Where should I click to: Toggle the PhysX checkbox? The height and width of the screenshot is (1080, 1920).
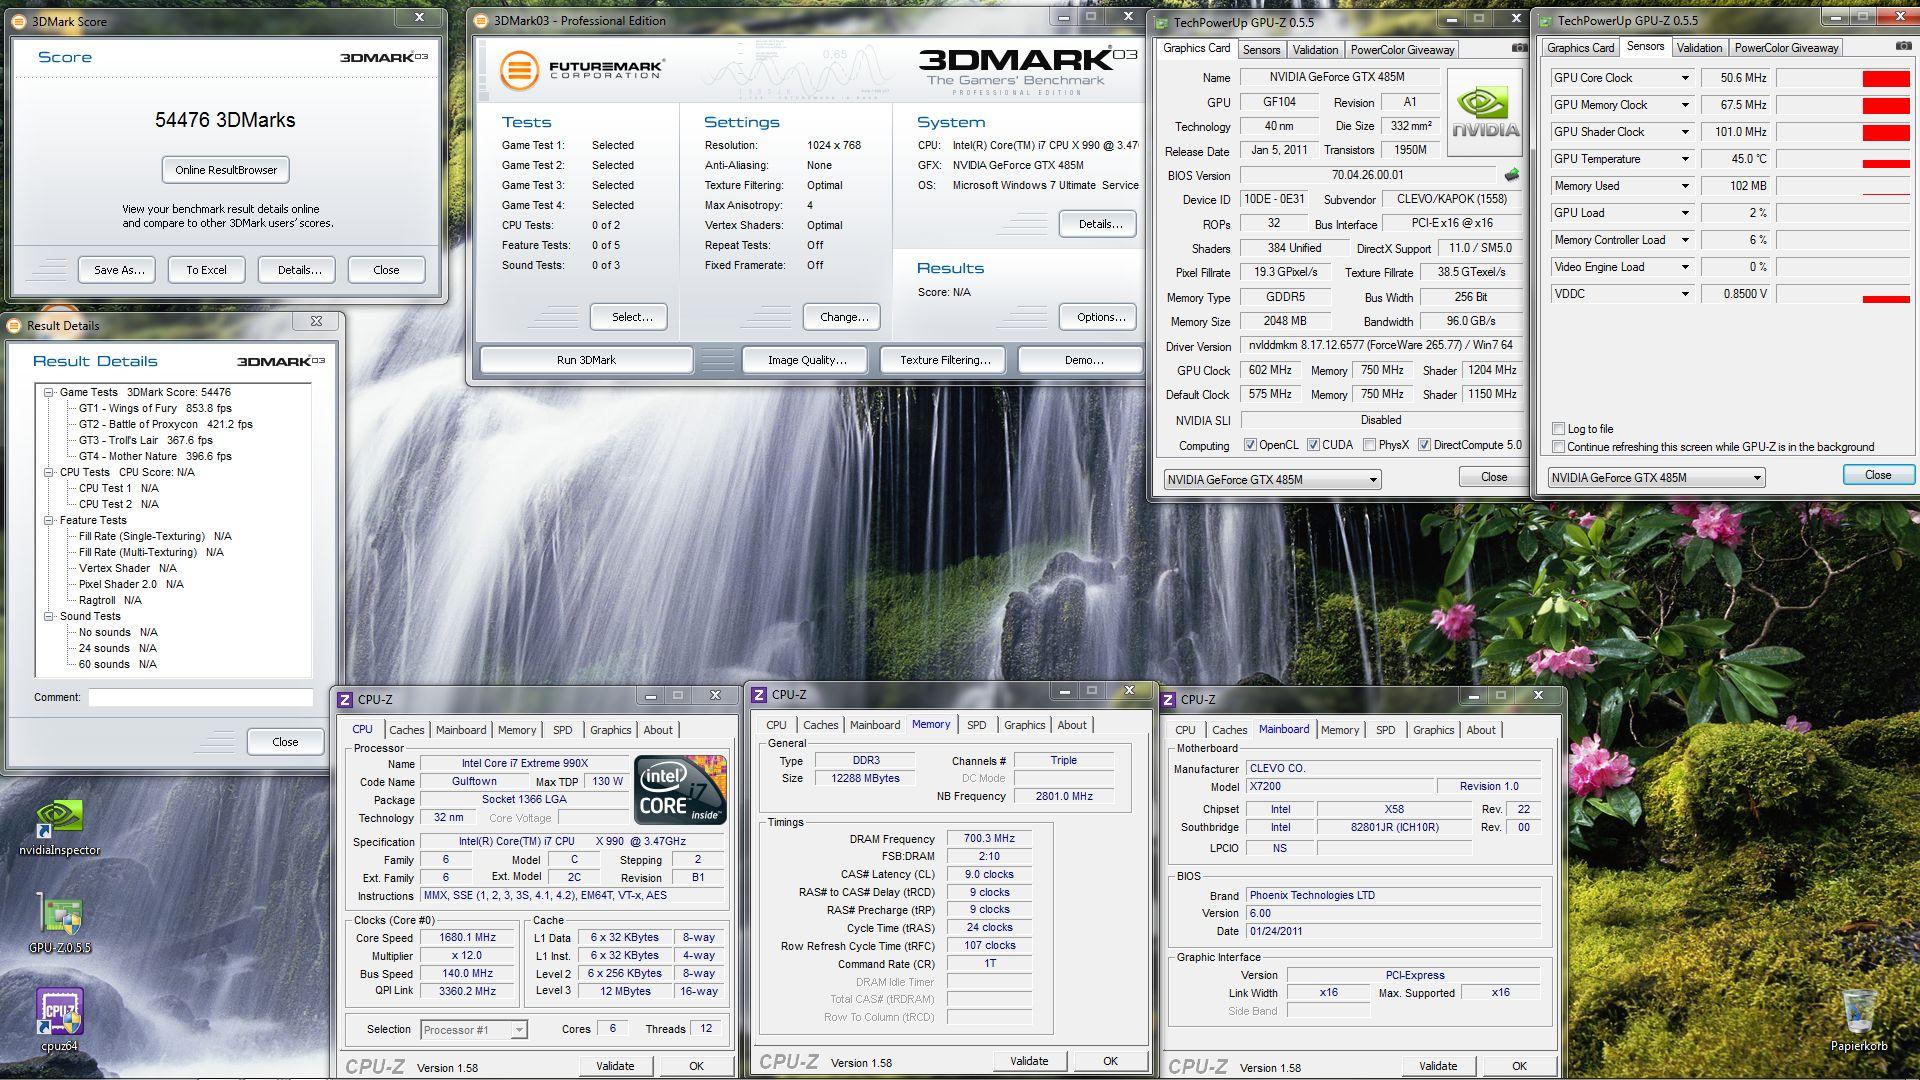tap(1369, 445)
